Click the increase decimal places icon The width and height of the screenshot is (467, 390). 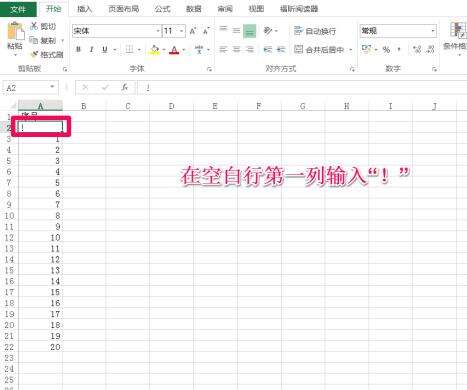click(x=417, y=50)
